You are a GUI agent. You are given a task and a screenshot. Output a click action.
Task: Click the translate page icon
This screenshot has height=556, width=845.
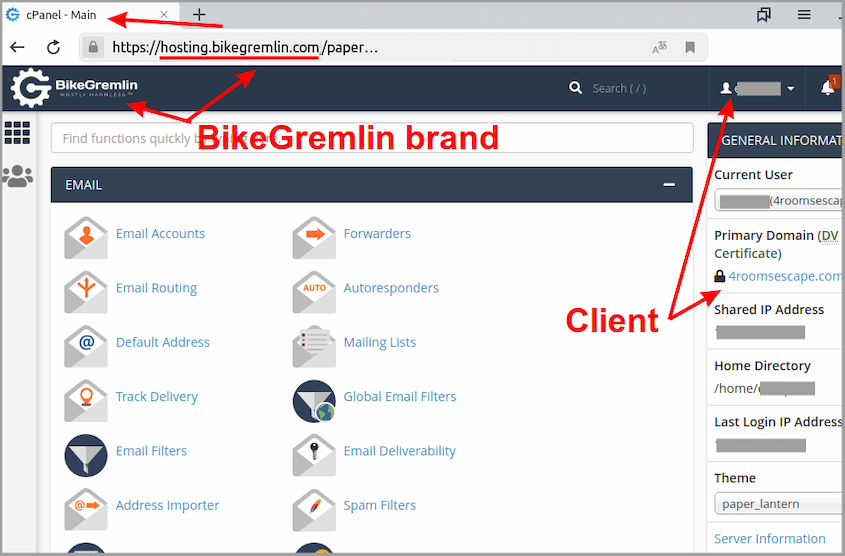[659, 47]
